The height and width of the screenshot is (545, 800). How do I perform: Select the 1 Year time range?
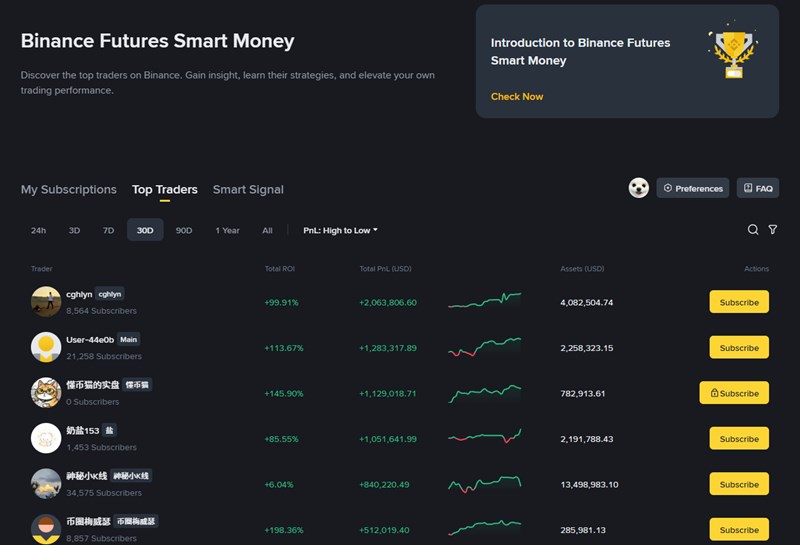click(x=227, y=230)
